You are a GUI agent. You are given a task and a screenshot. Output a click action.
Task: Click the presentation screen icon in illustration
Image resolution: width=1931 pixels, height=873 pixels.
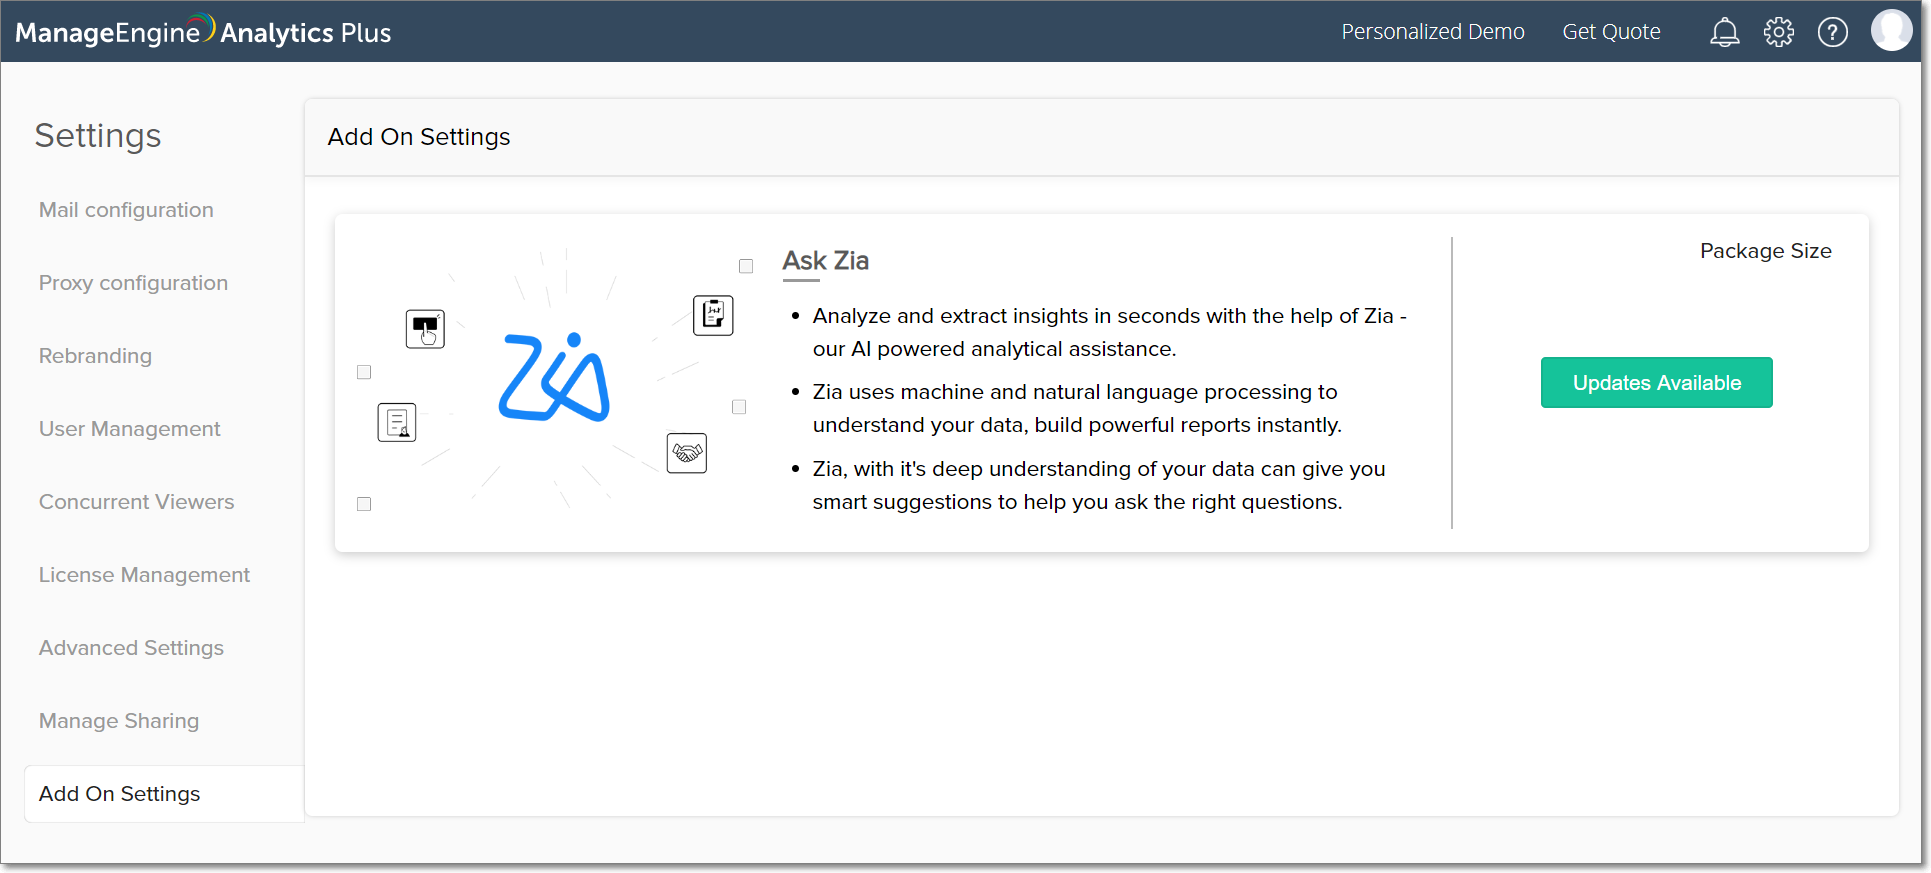click(425, 328)
